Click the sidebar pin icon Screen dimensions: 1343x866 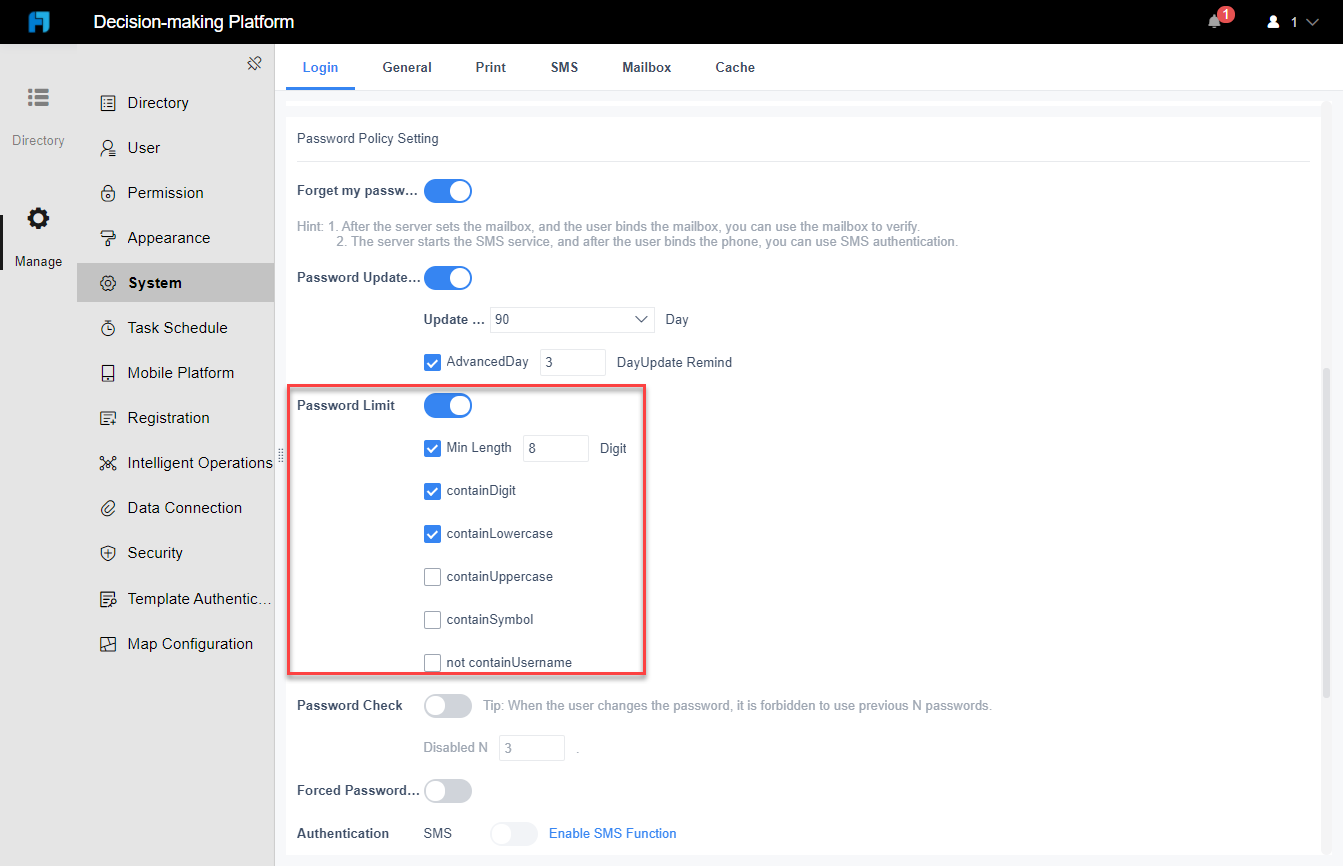(x=254, y=62)
